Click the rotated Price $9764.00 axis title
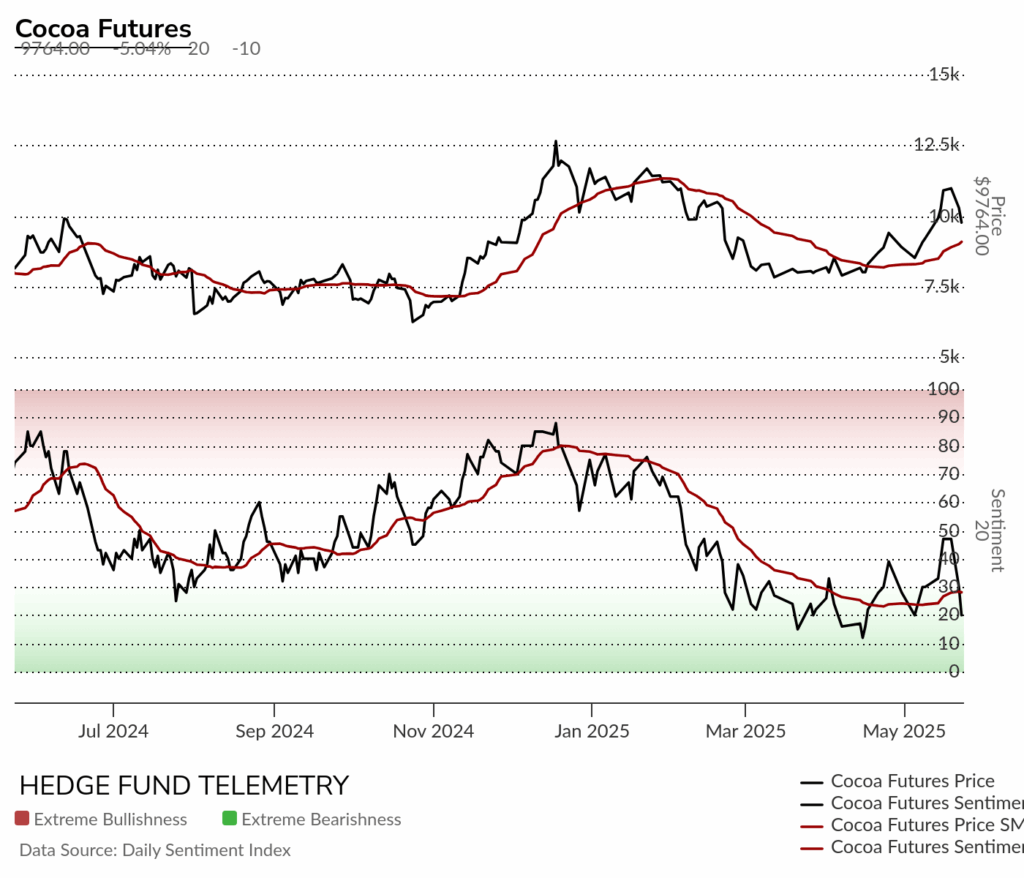Screen dimensions: 1024x878 989,216
